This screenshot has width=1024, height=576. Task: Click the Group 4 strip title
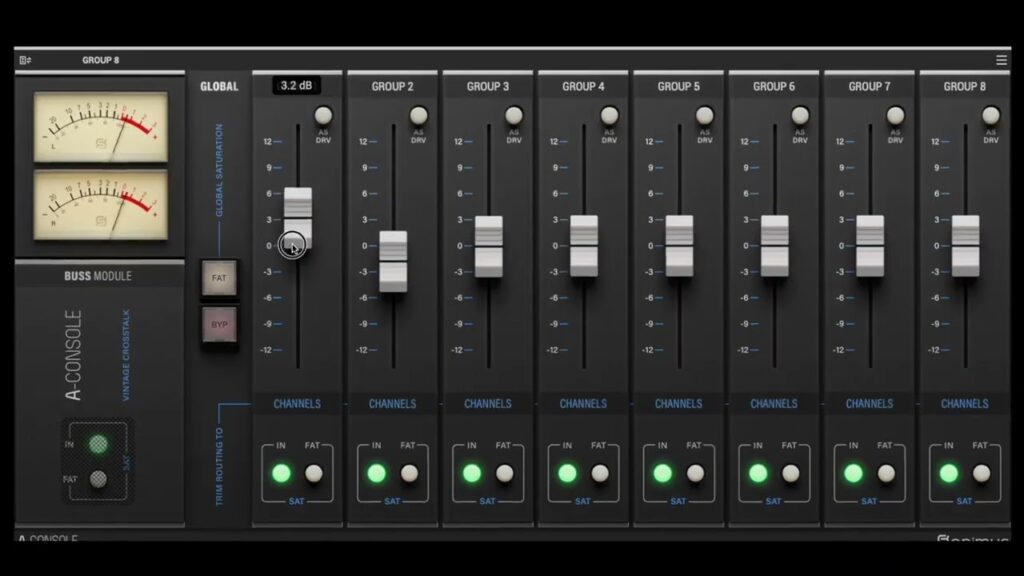(583, 86)
